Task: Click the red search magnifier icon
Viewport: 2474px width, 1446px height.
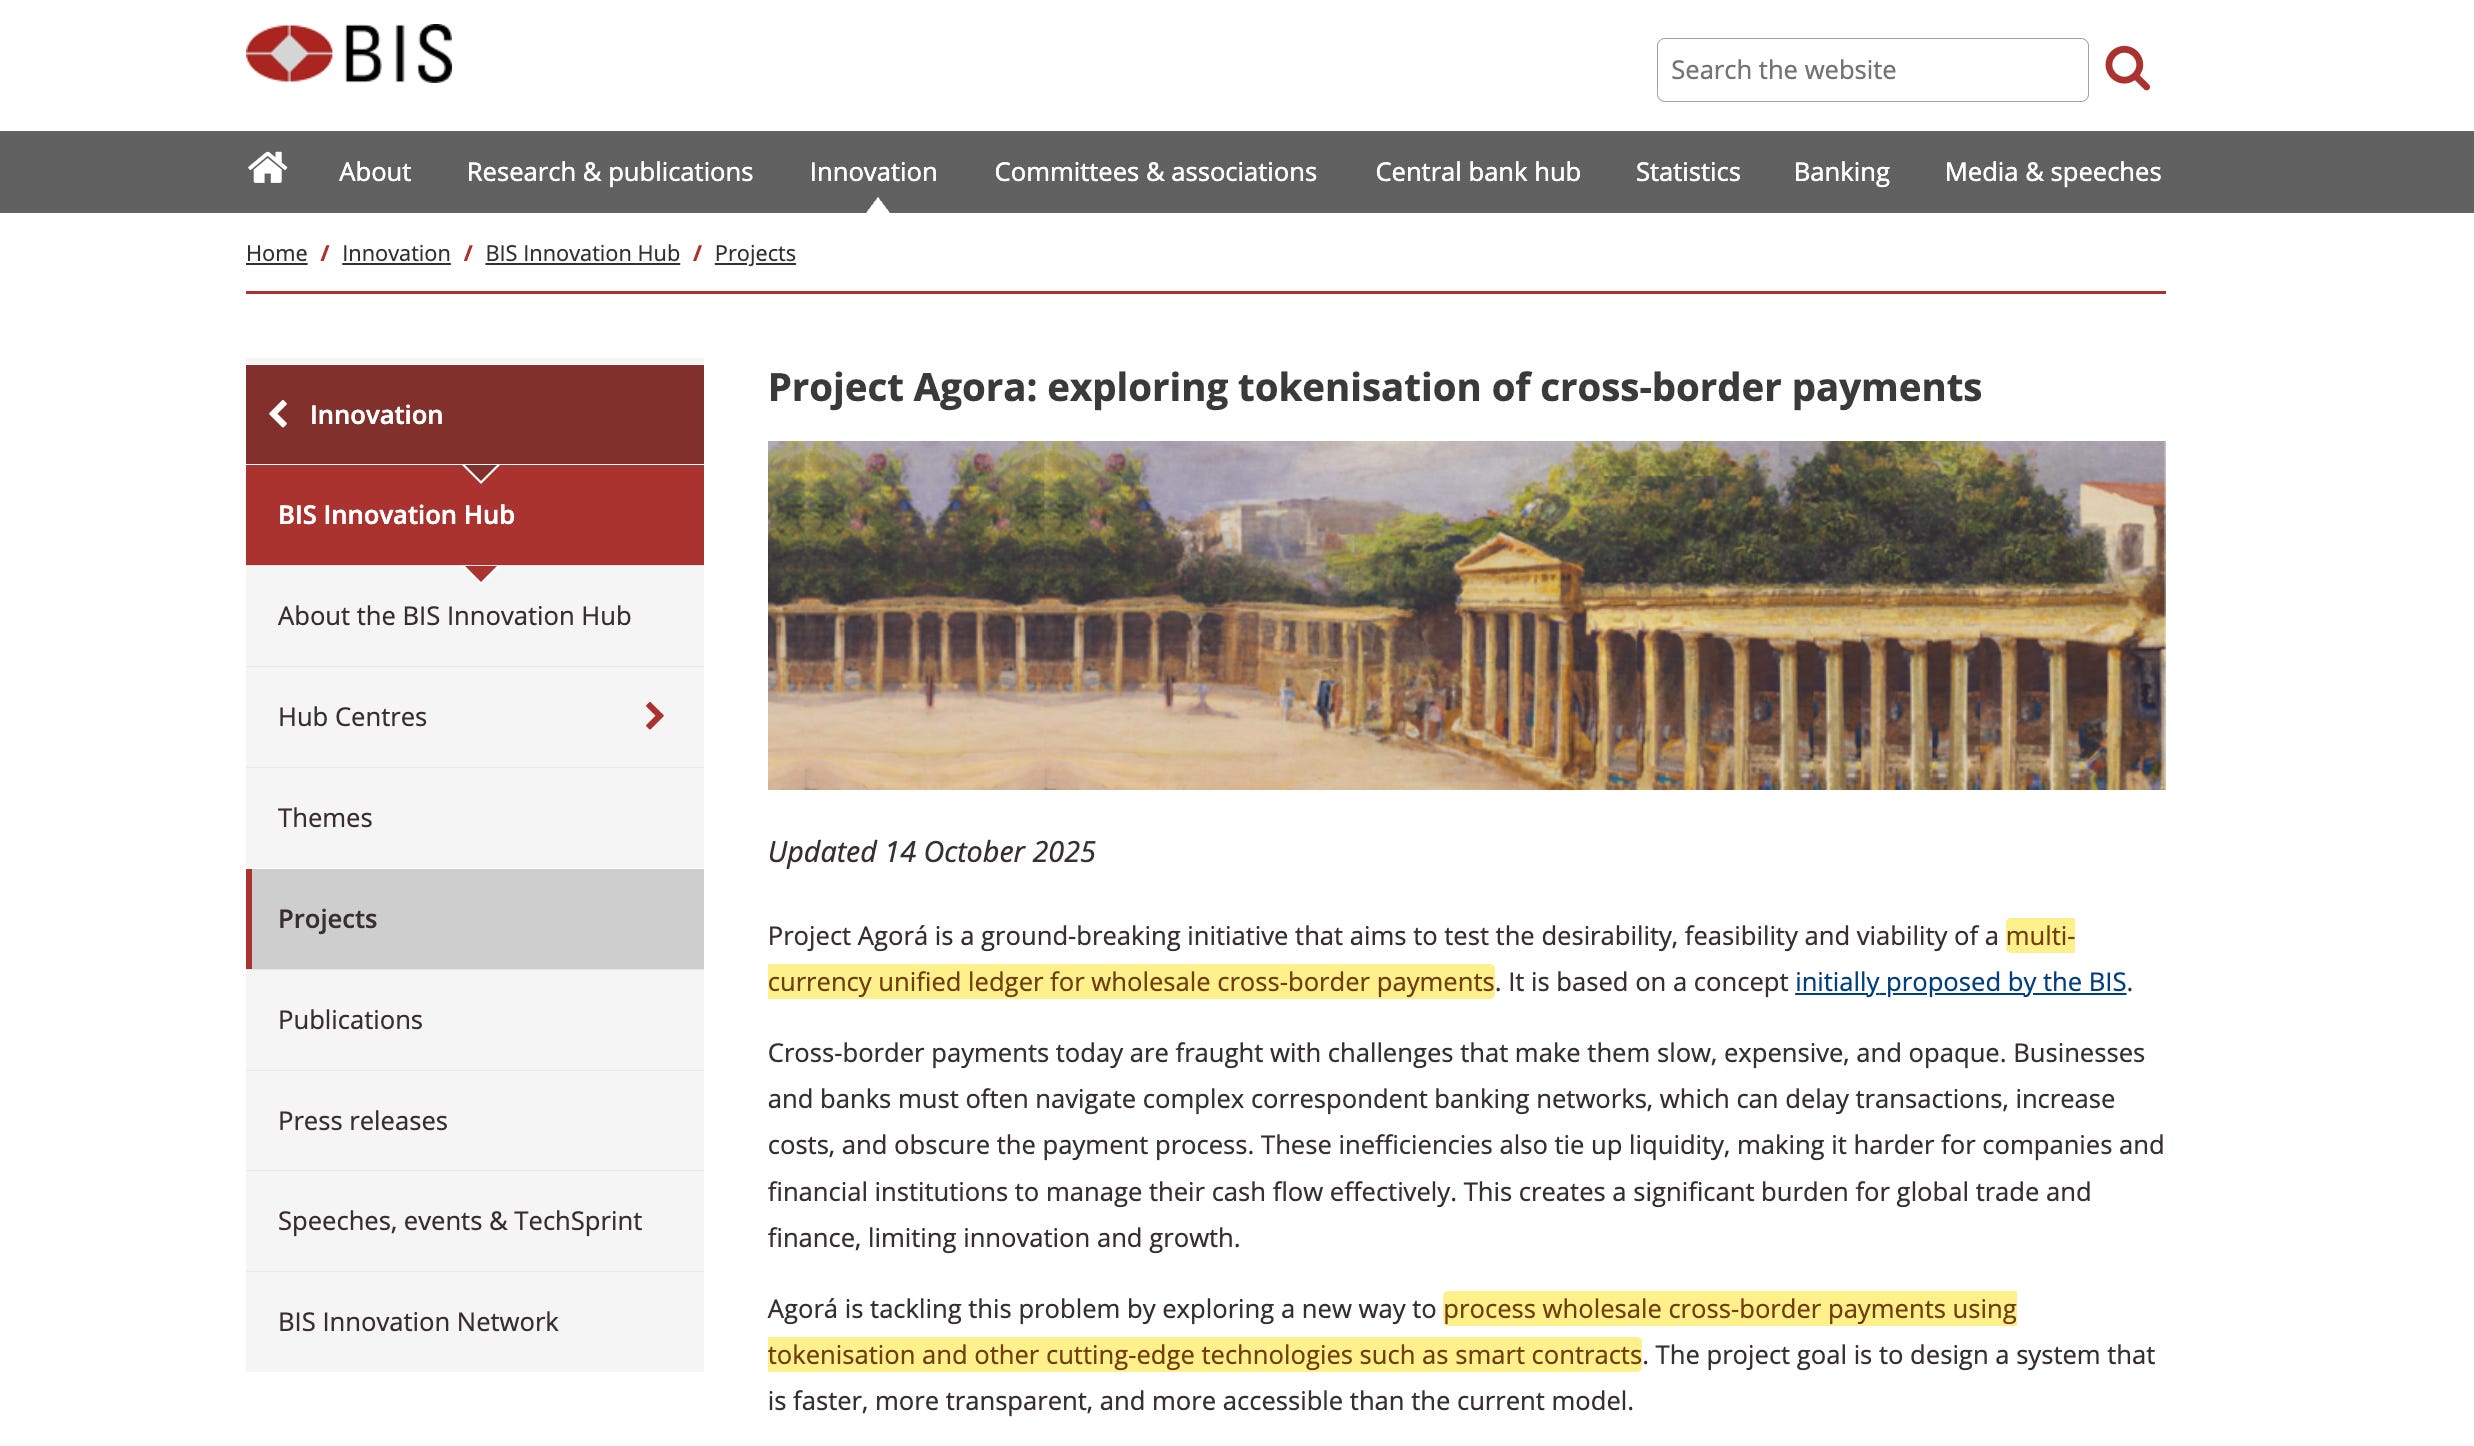Action: (x=2127, y=69)
